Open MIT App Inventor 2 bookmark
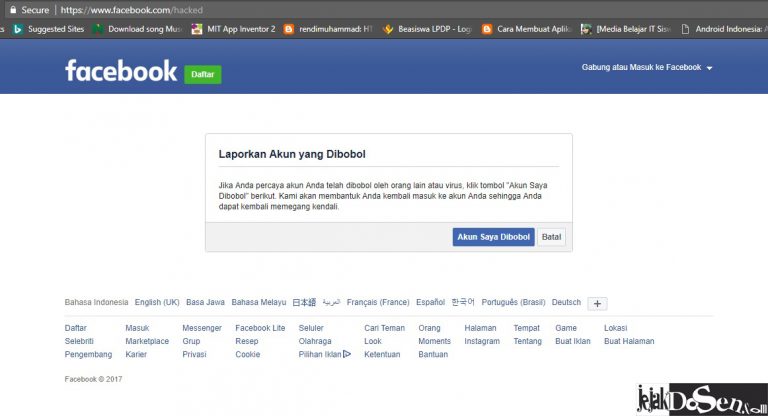Screen dimensions: 768x416 (x=234, y=29)
